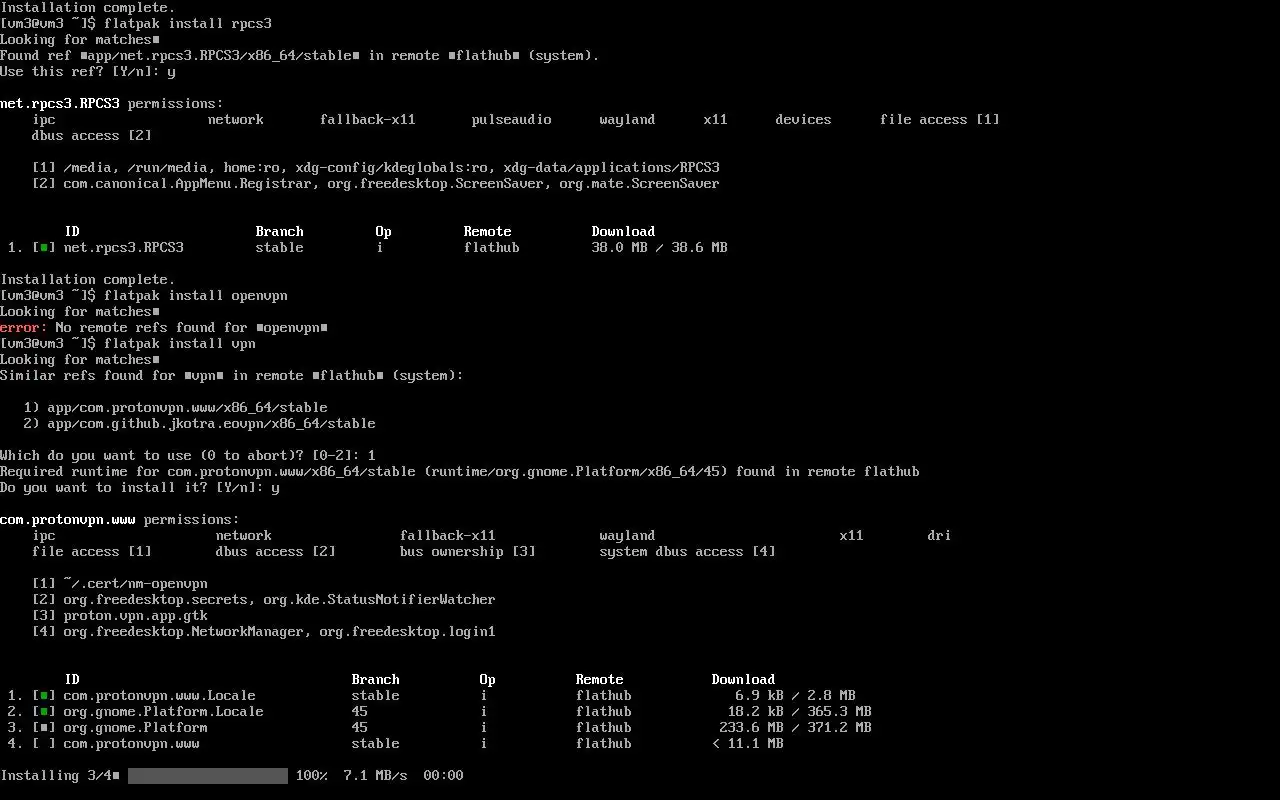Click the net.rpcs3.RPCS3 ID in the table row
Image resolution: width=1280 pixels, height=800 pixels.
point(124,248)
